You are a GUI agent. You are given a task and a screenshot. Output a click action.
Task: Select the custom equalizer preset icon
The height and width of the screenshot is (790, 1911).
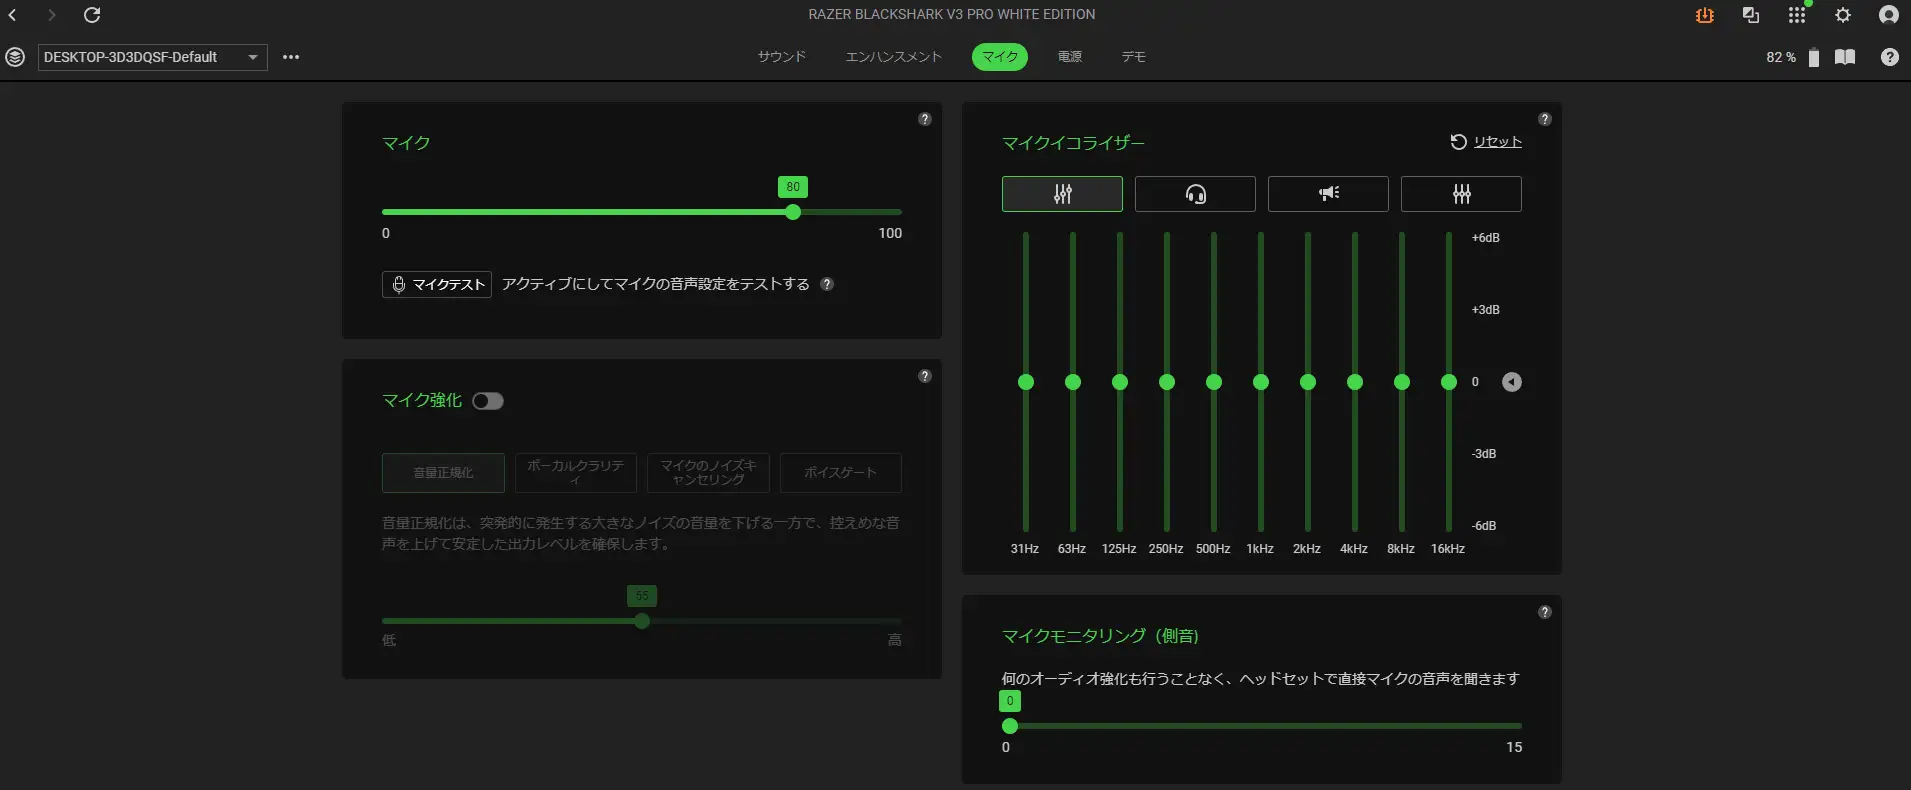[1461, 194]
